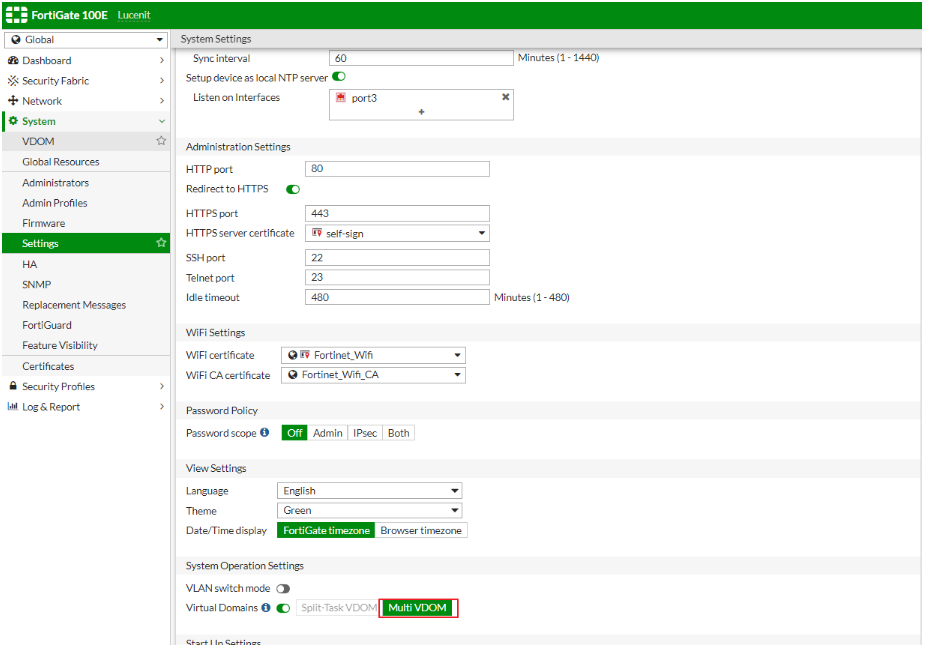This screenshot has width=926, height=648.
Task: Click the Security Profiles lock icon
Action: click(13, 386)
